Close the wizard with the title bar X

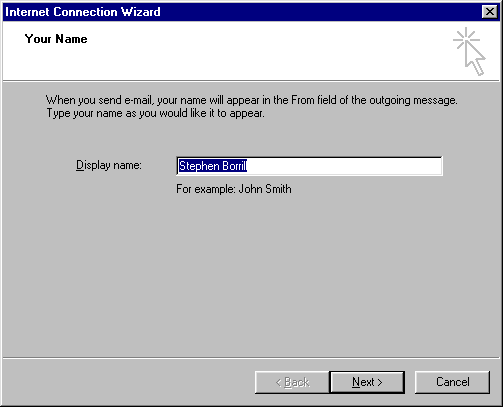[x=489, y=12]
